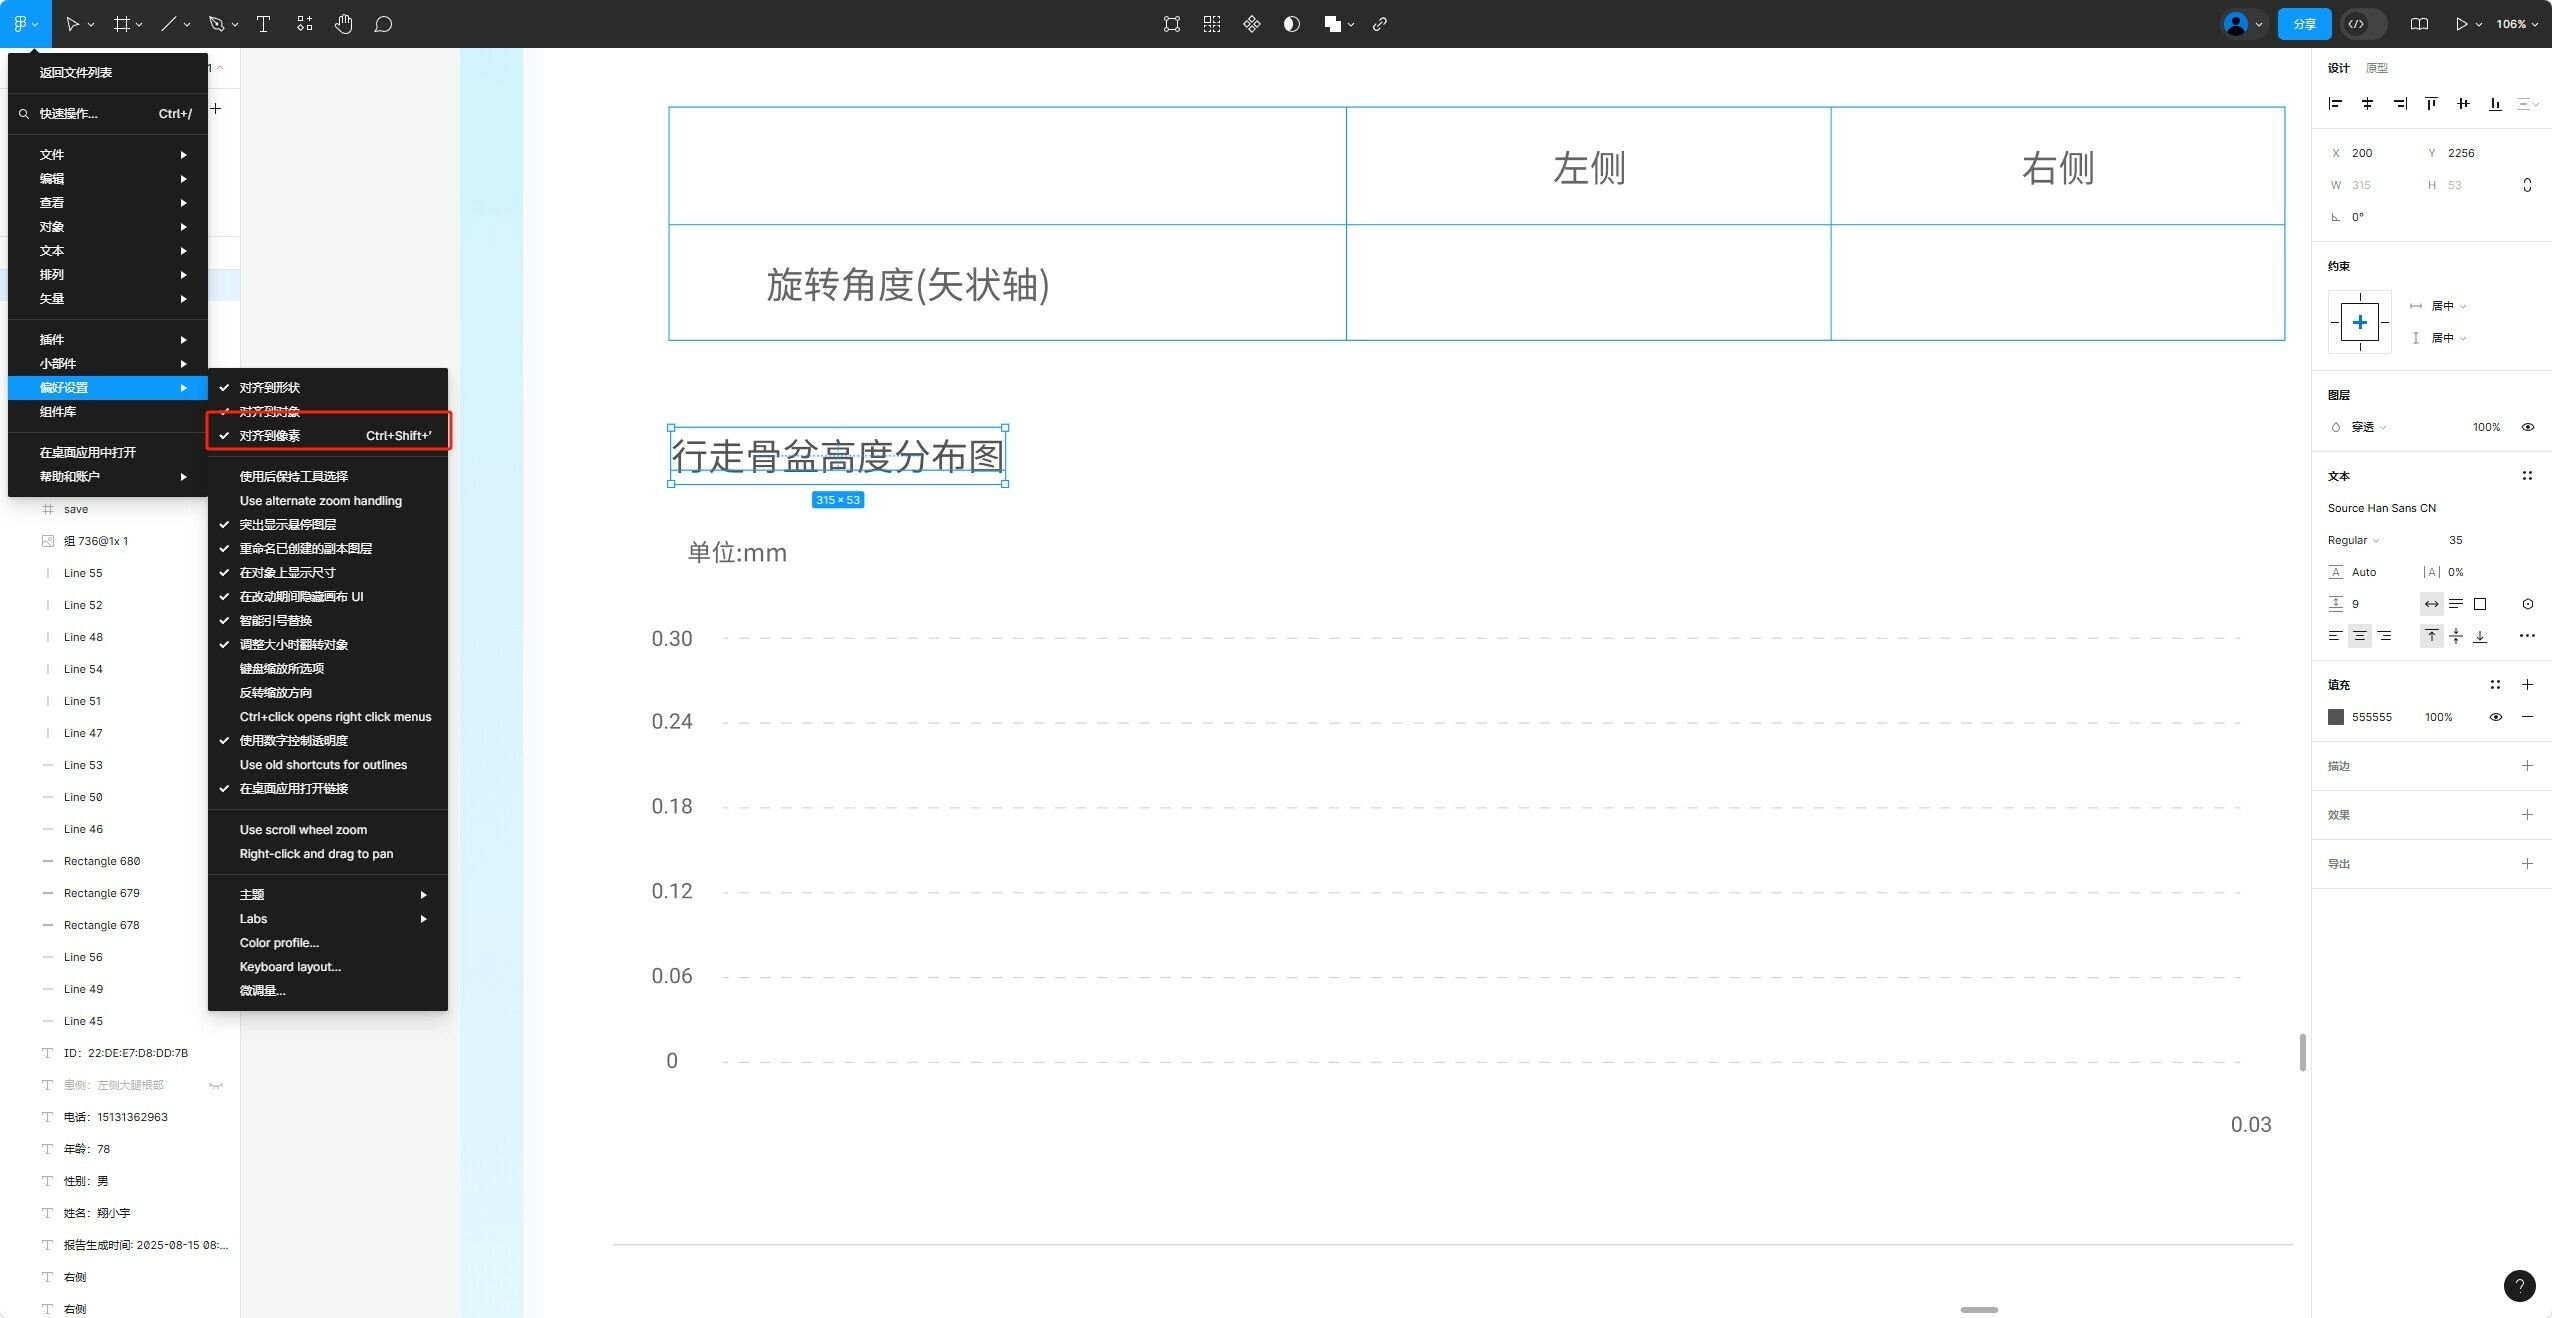Add an effect with the 效果 plus
The width and height of the screenshot is (2552, 1318).
click(2527, 815)
